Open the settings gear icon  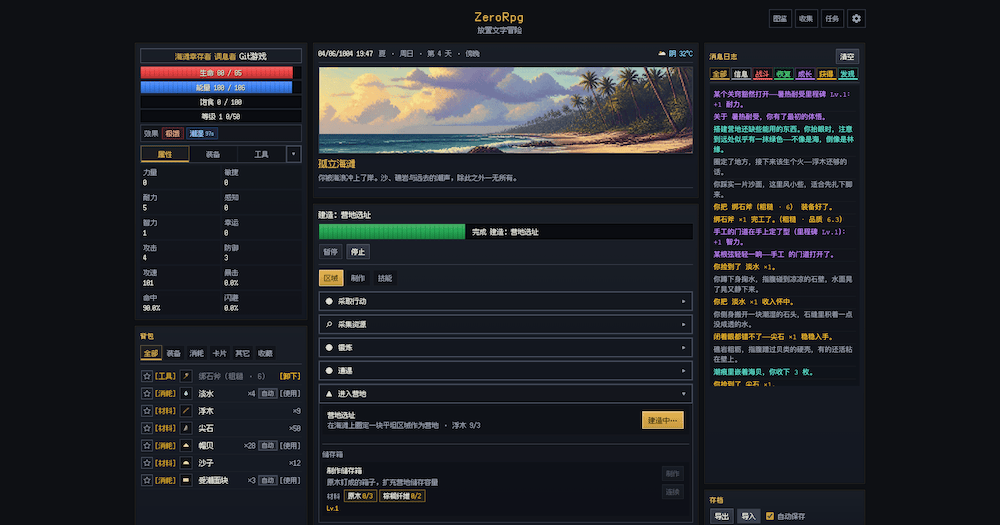pos(856,18)
